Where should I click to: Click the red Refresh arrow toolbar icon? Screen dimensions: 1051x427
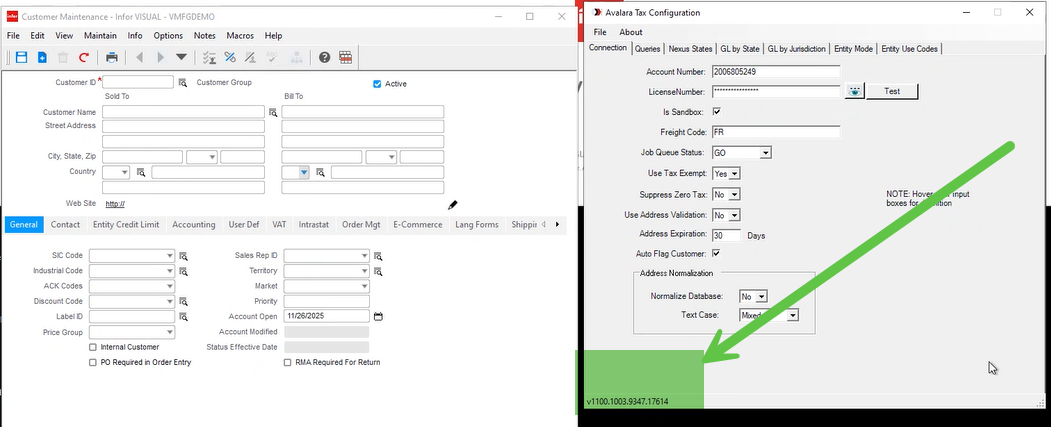coord(84,58)
